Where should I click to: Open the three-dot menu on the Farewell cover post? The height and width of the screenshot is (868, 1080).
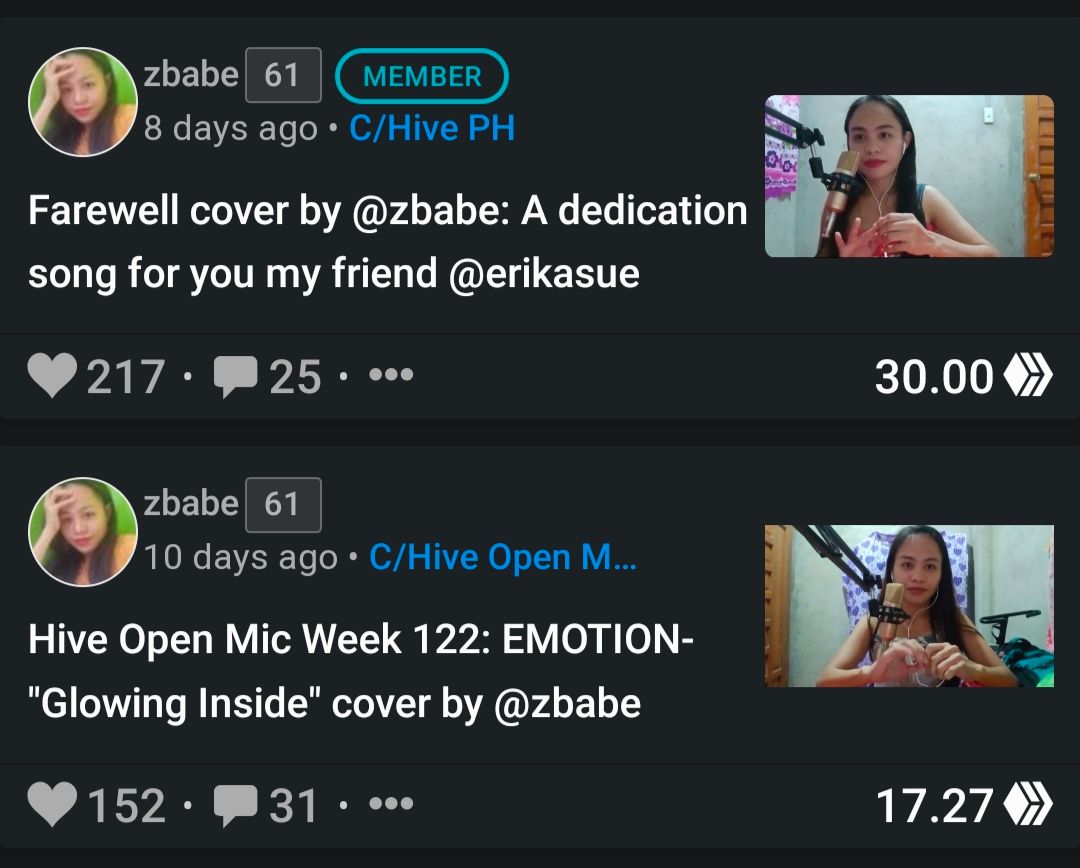point(391,375)
